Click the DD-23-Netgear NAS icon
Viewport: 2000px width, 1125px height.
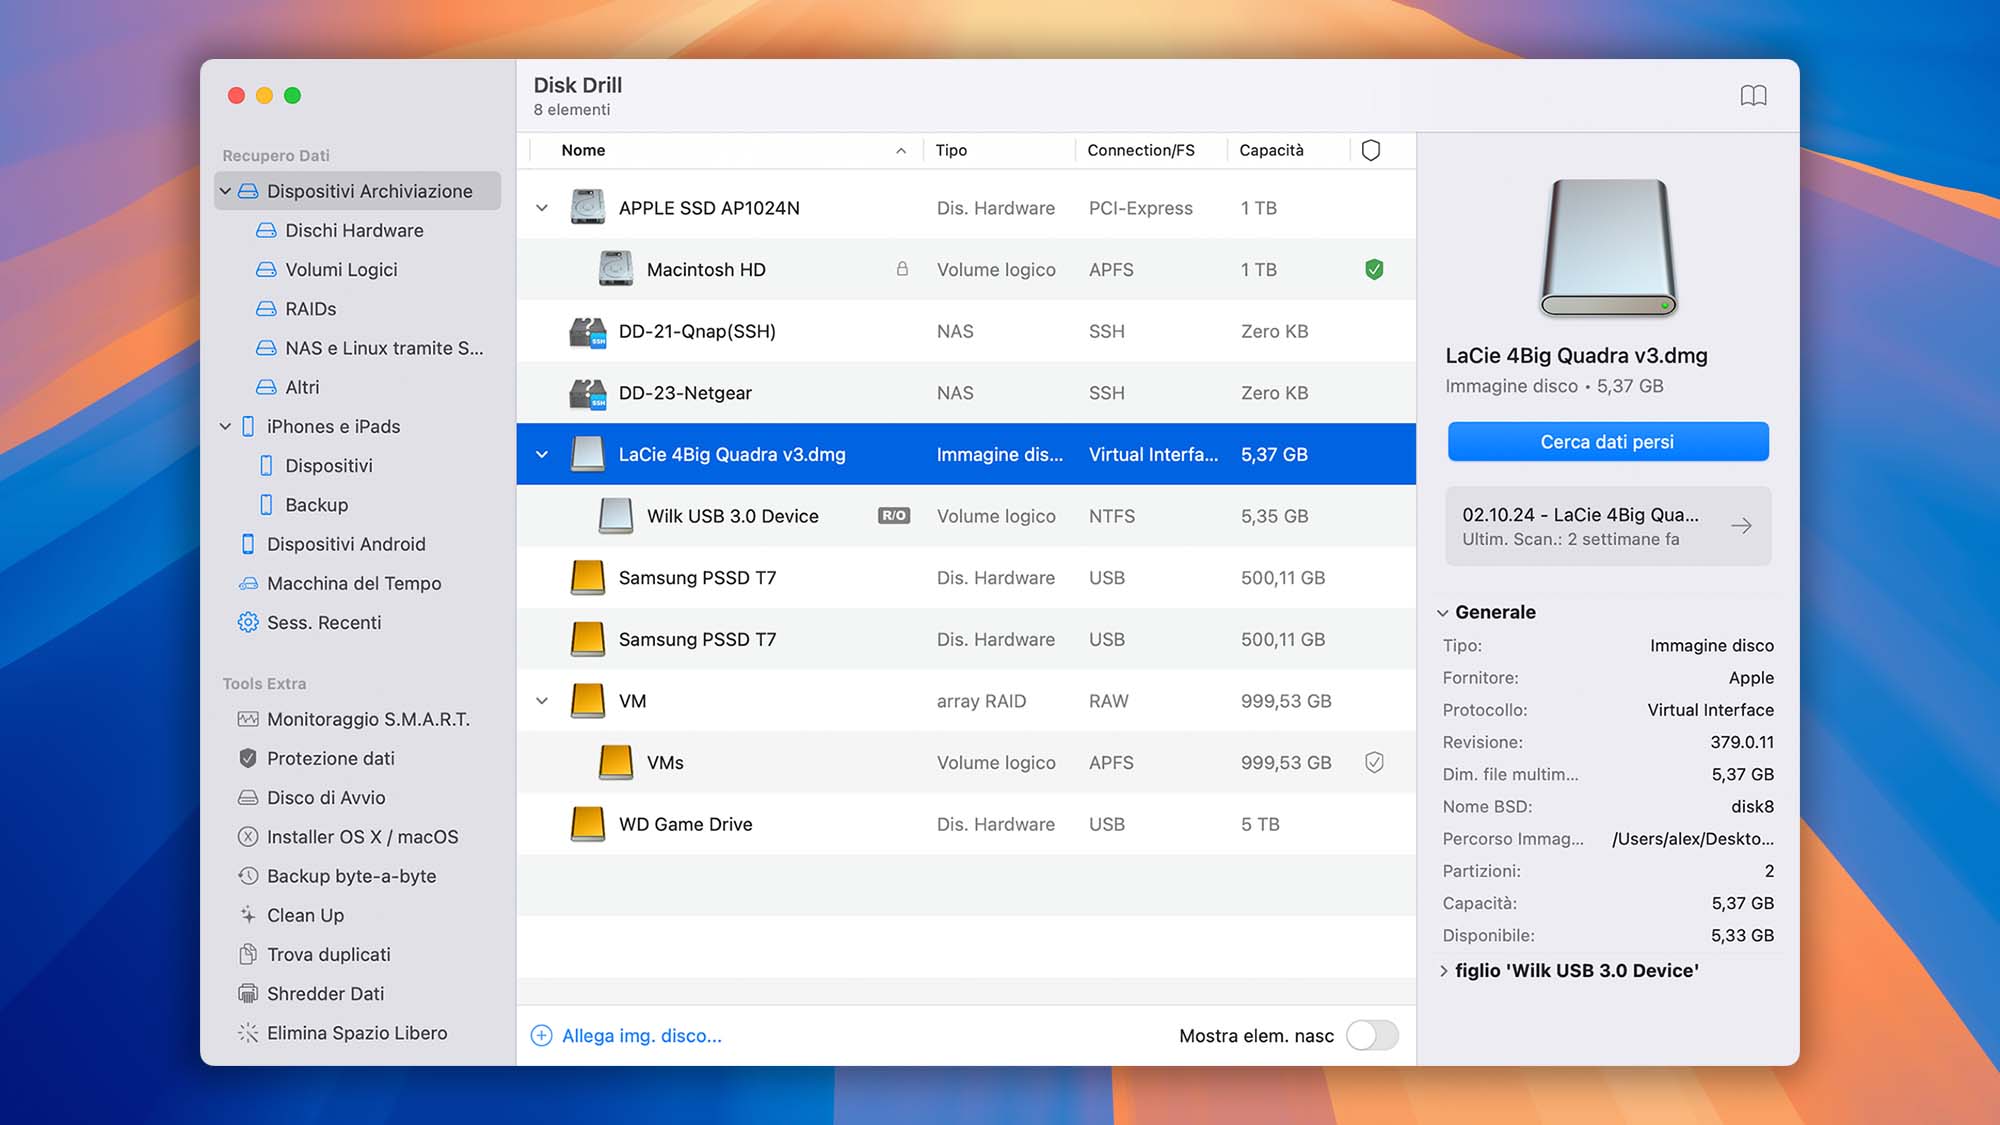coord(588,393)
